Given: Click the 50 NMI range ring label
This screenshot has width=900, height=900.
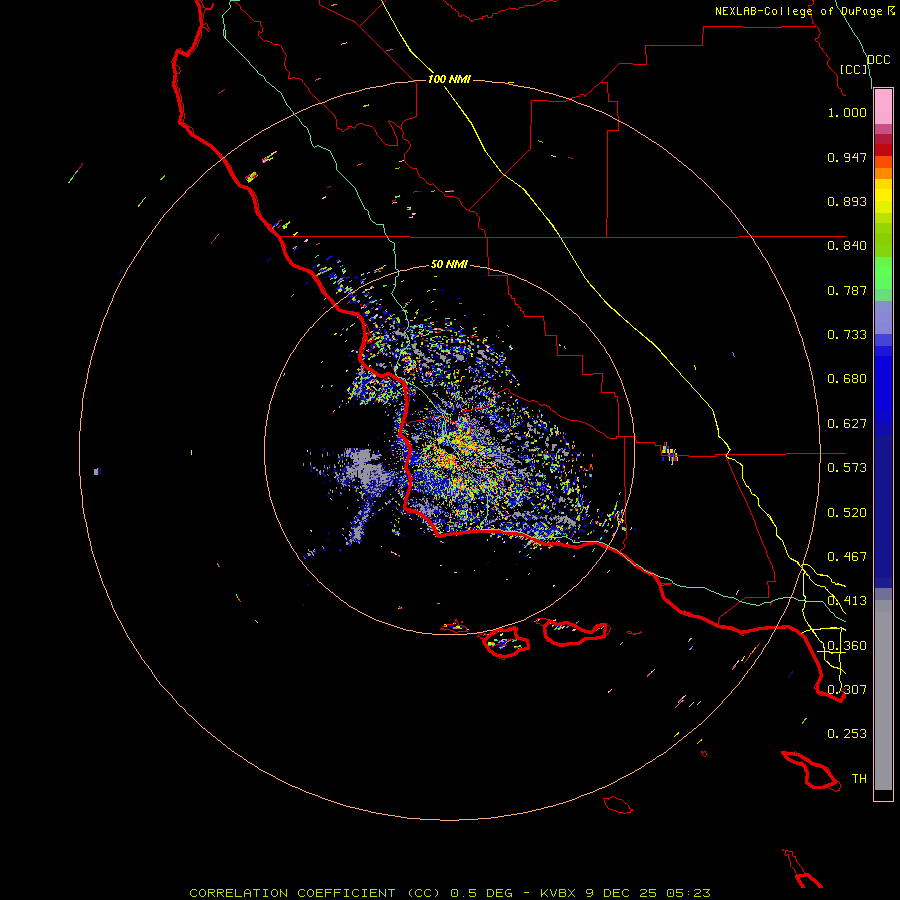Looking at the screenshot, I should click(449, 264).
